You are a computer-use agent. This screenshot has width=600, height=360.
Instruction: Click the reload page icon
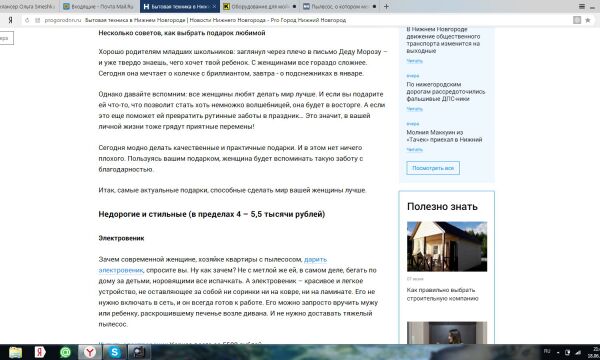(x=27, y=20)
